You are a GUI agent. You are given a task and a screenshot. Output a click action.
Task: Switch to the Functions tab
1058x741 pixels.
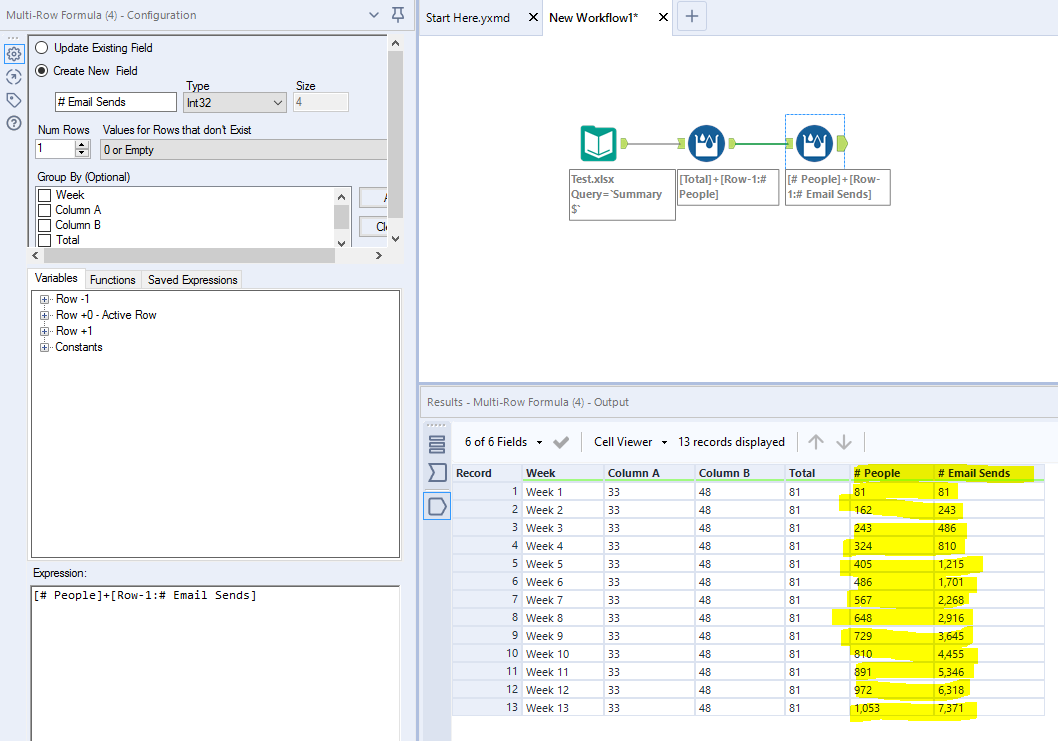coord(112,280)
